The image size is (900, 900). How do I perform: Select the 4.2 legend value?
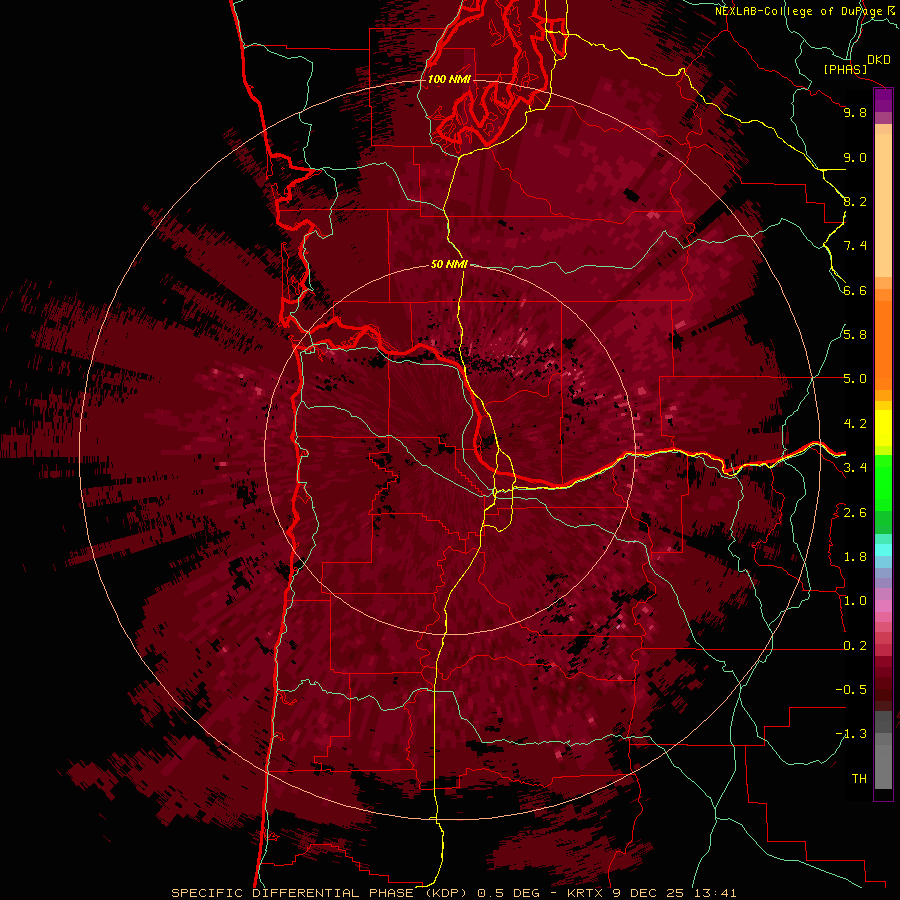click(855, 424)
